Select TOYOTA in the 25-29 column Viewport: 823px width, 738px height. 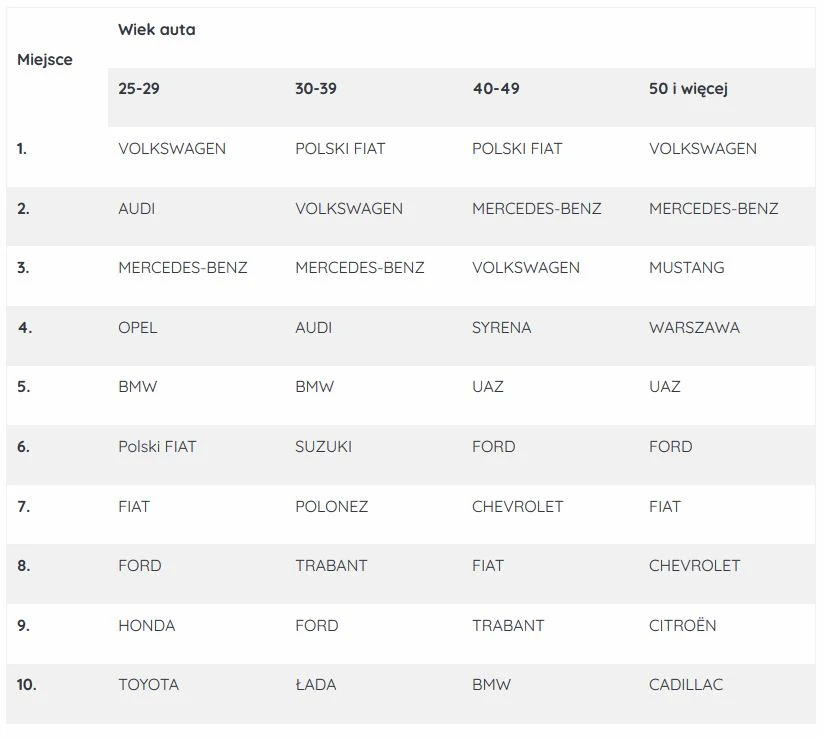[x=149, y=684]
